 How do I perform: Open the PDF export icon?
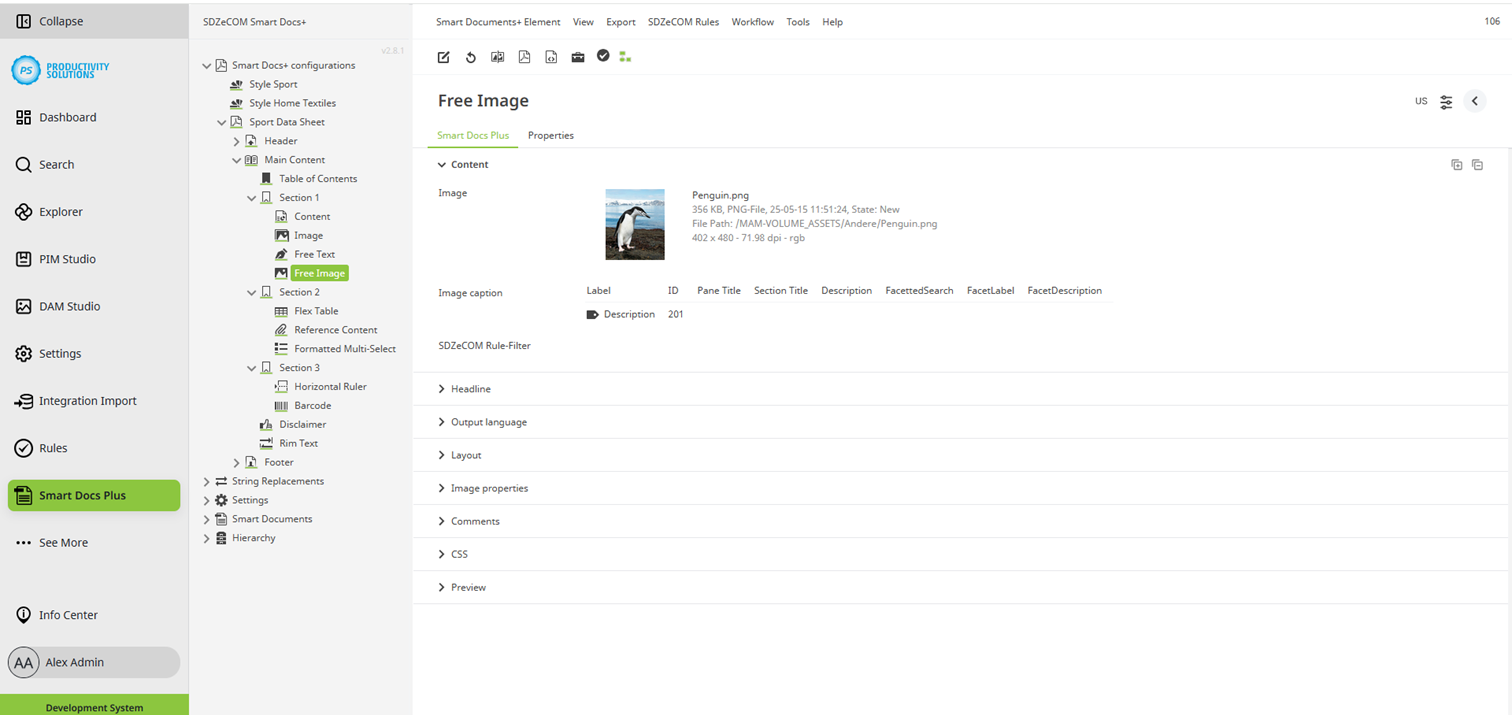(x=524, y=57)
